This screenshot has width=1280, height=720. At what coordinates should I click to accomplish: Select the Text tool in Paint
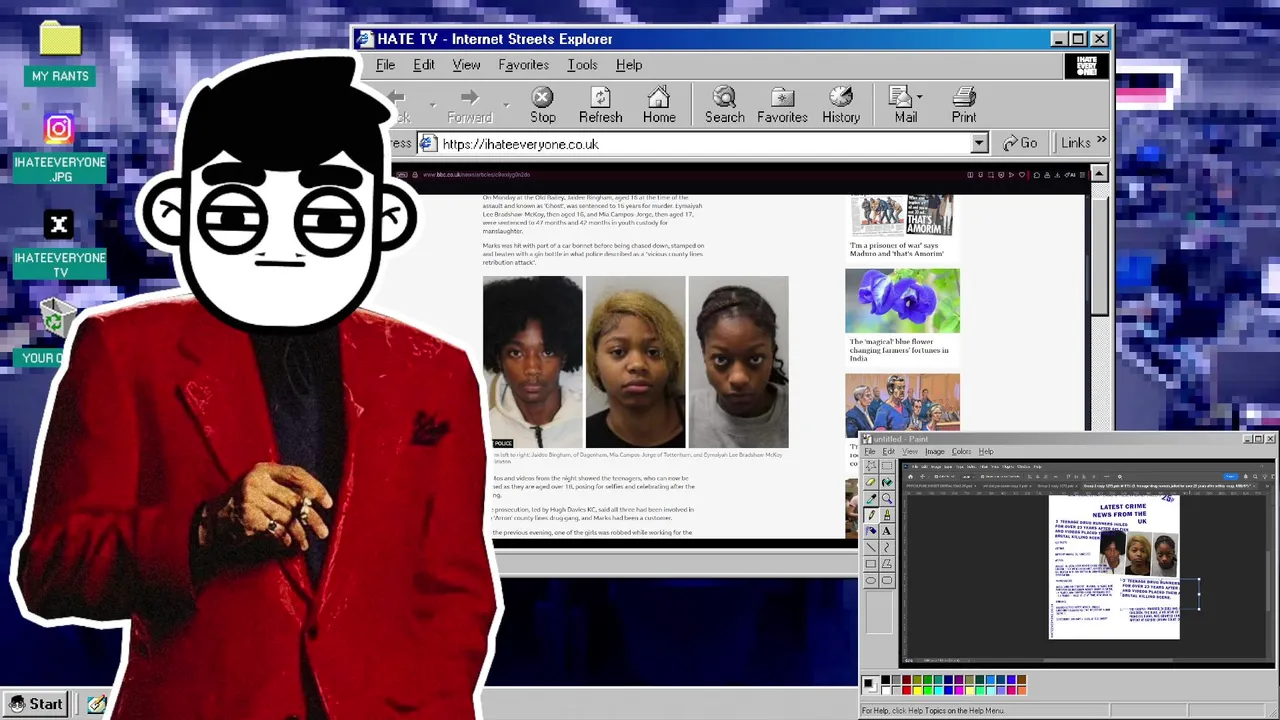(886, 531)
